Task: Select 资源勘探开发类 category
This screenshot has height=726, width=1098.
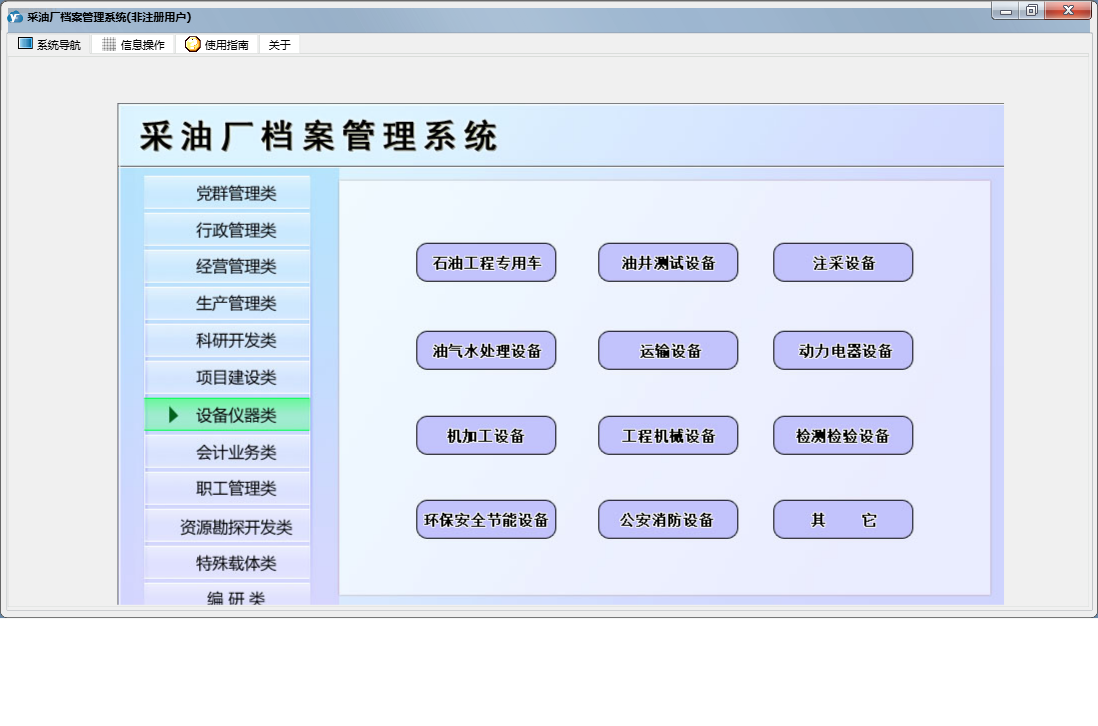Action: (x=227, y=526)
